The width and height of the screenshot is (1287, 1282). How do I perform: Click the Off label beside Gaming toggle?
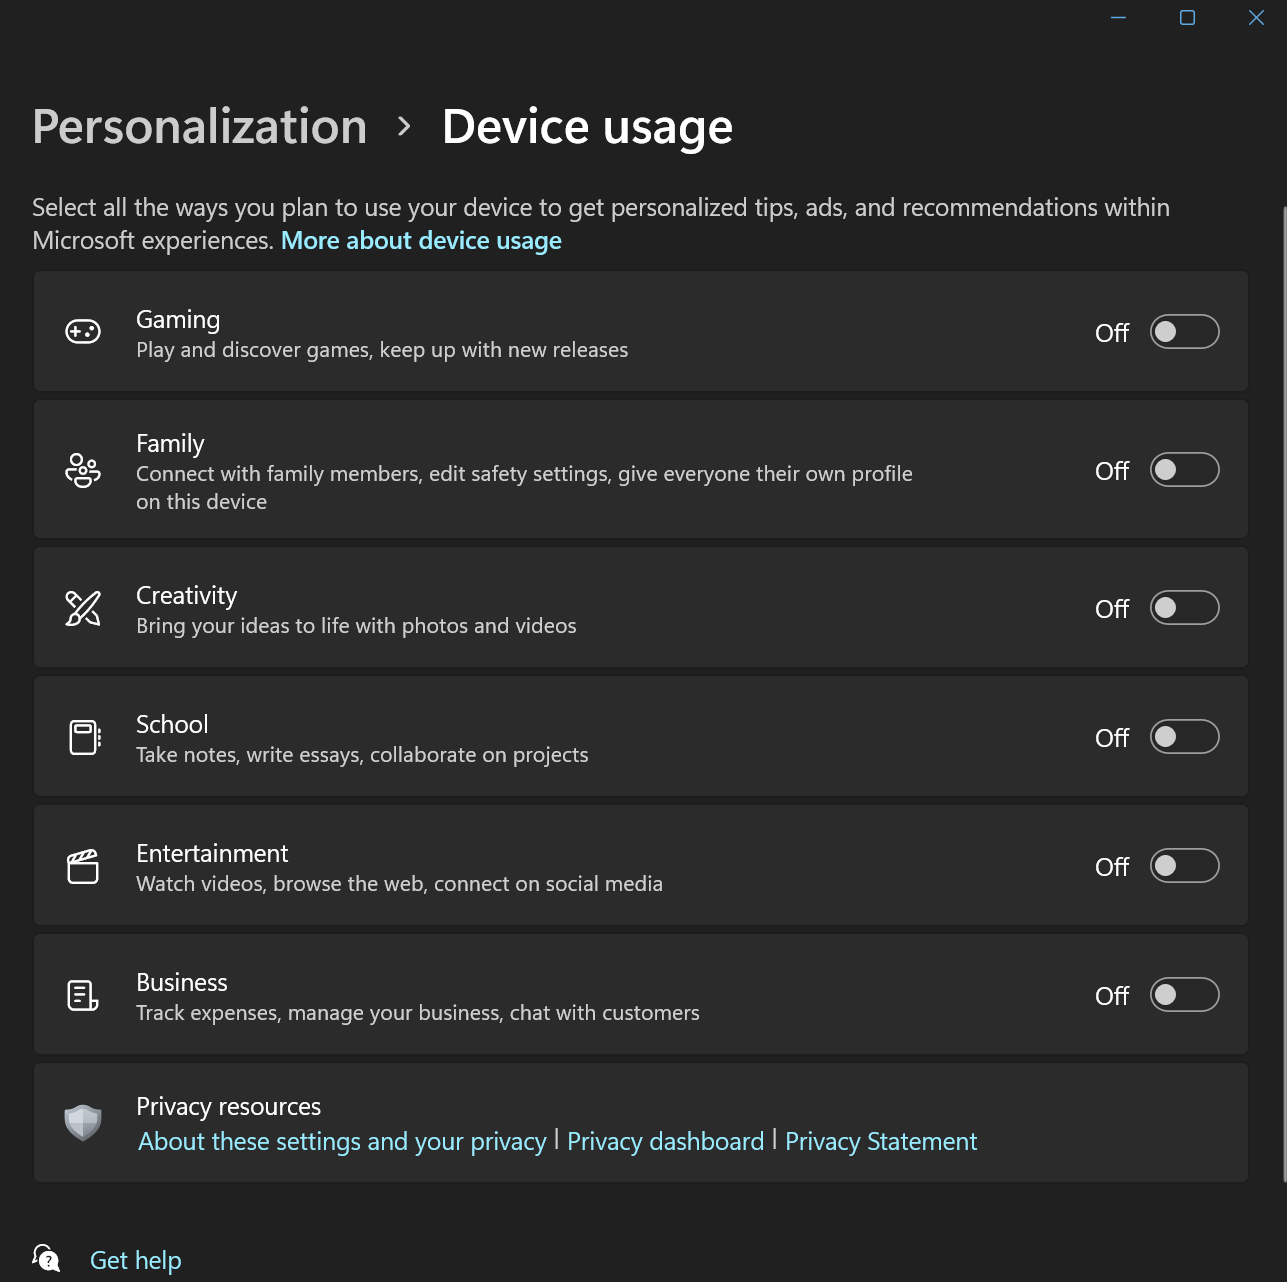tap(1112, 333)
